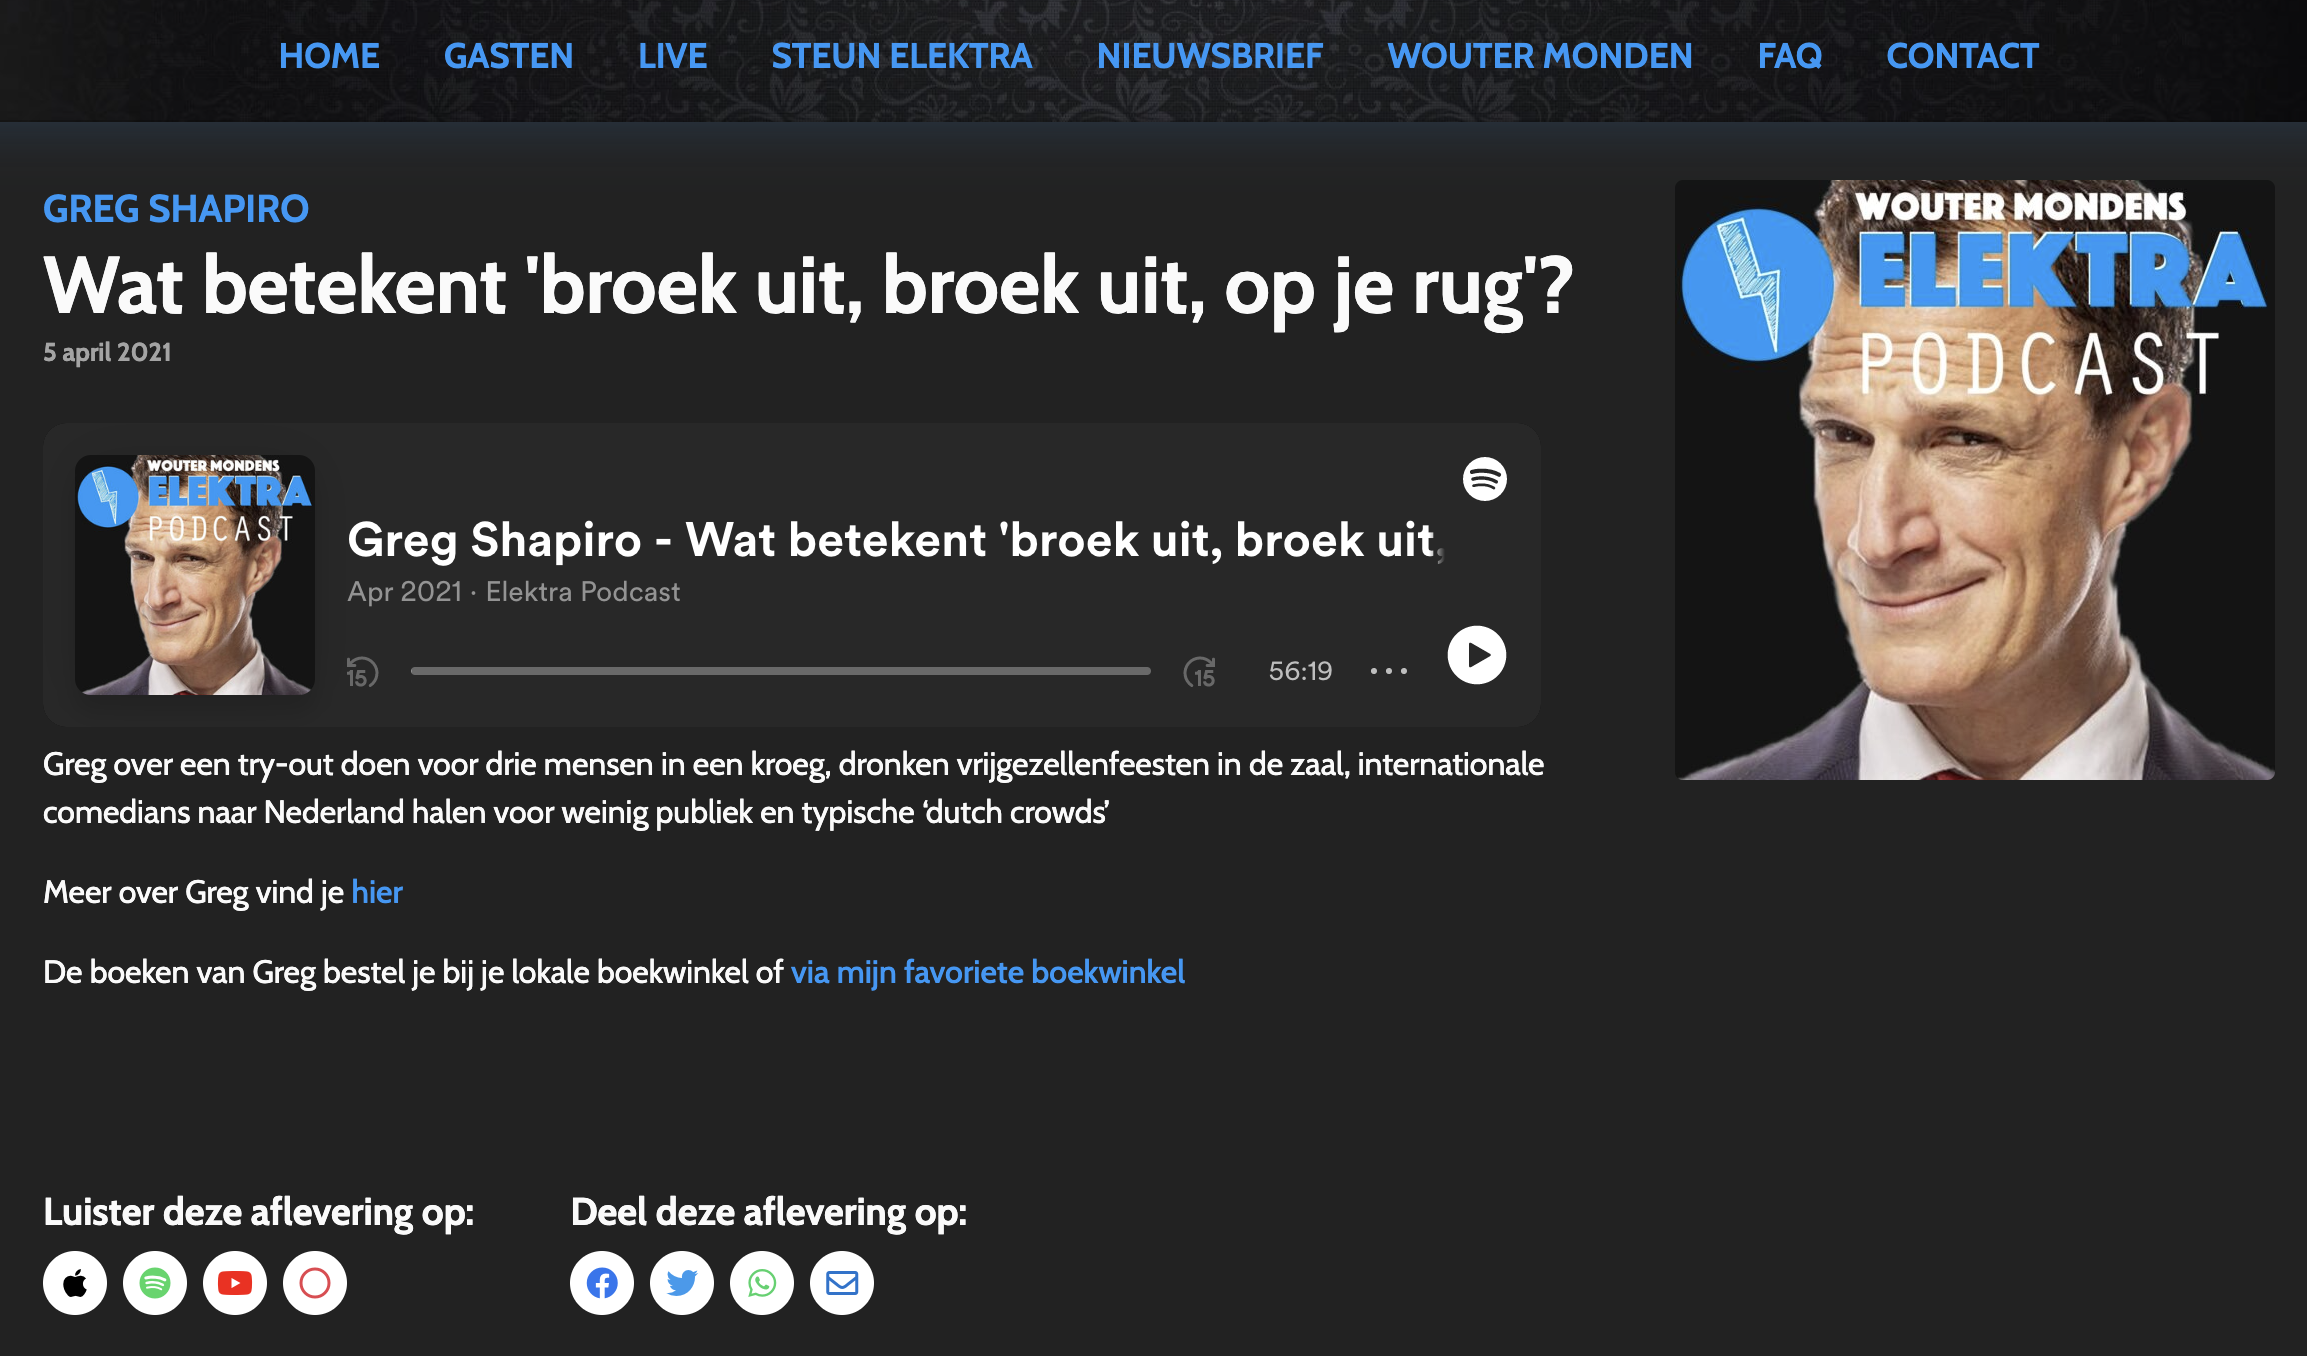Screen dimensions: 2307x1356
Task: Open 'via mijn favoriete boekwinkel' link
Action: point(988,972)
